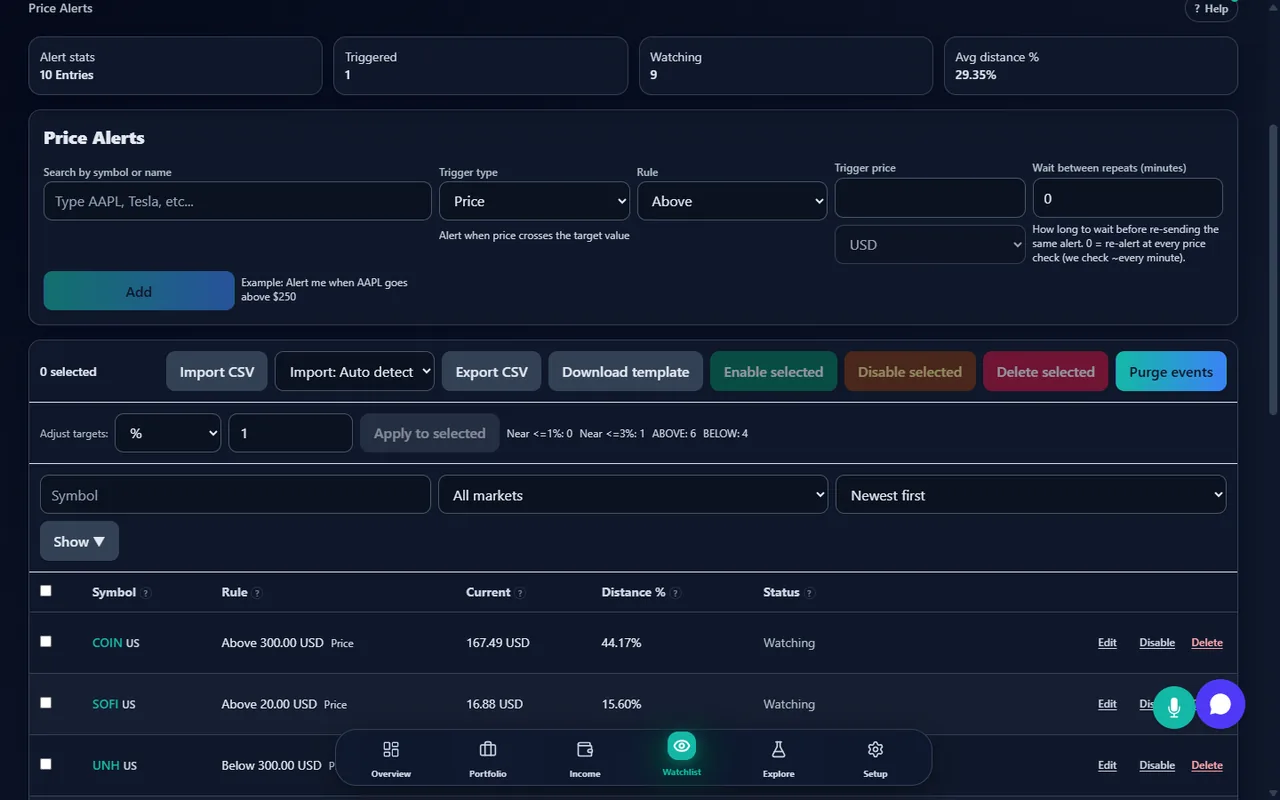The image size is (1280, 800).
Task: Click Export CSV button
Action: pyautogui.click(x=492, y=372)
